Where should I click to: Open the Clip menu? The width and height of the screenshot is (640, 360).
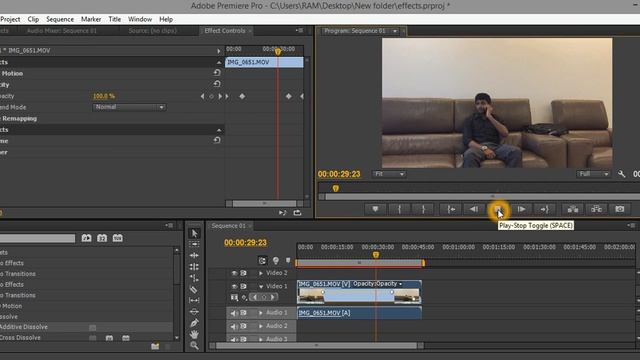[33, 19]
